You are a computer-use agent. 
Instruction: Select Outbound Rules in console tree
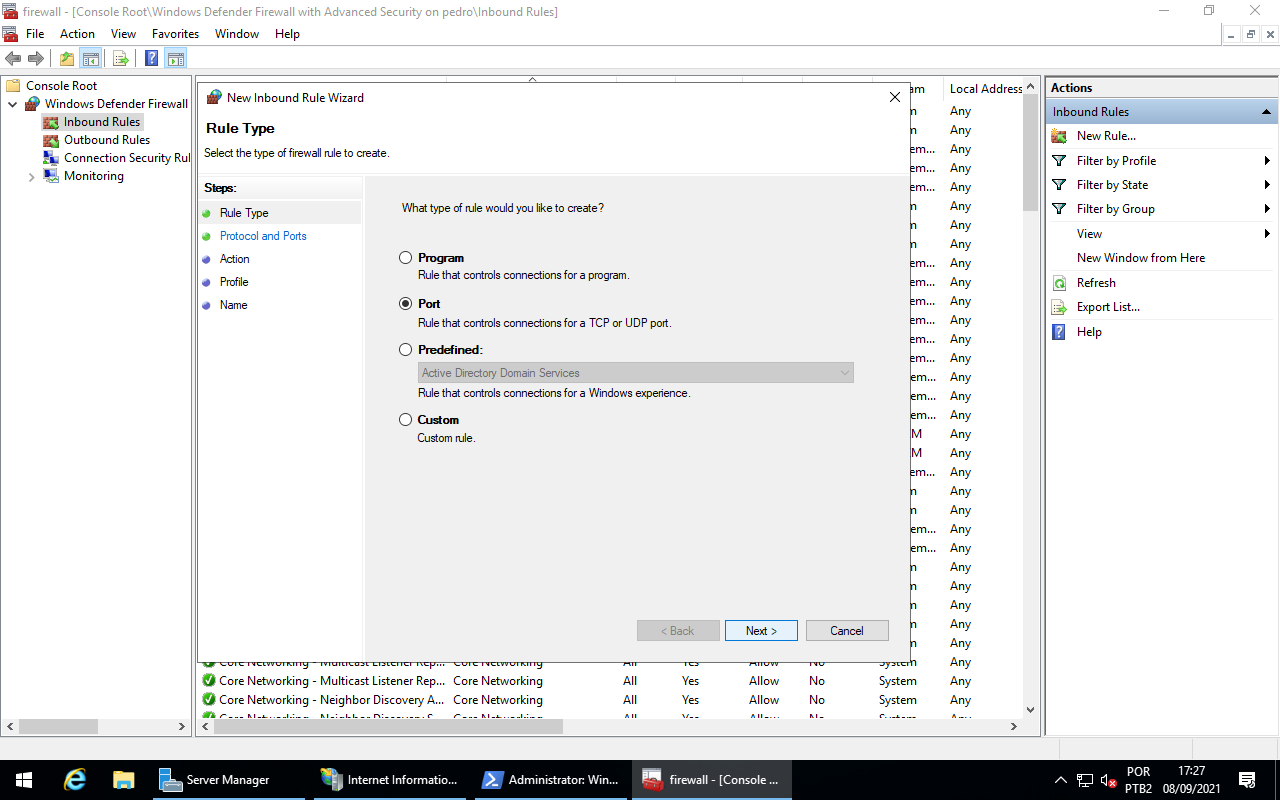click(106, 140)
